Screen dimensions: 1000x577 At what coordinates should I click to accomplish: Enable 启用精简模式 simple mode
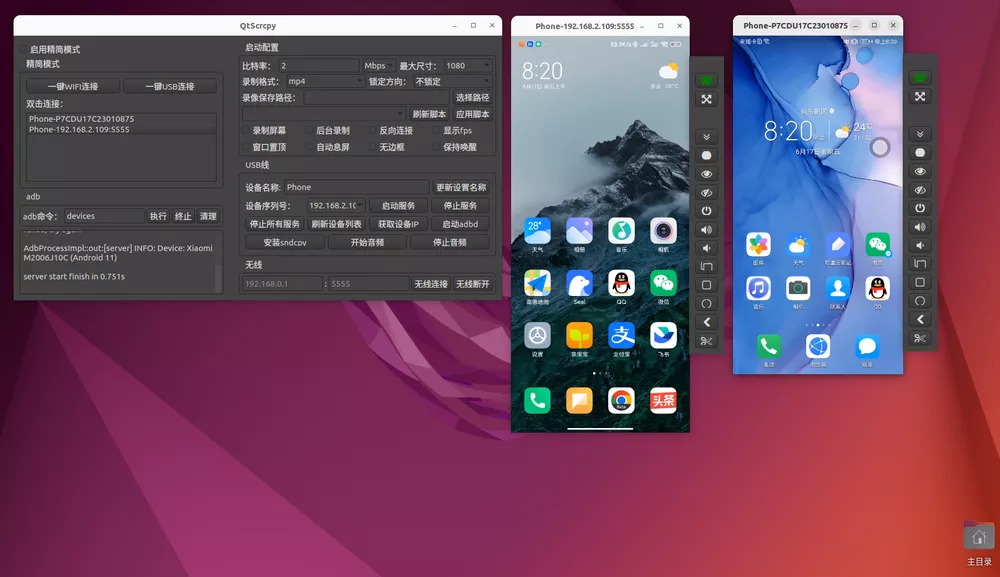(22, 48)
